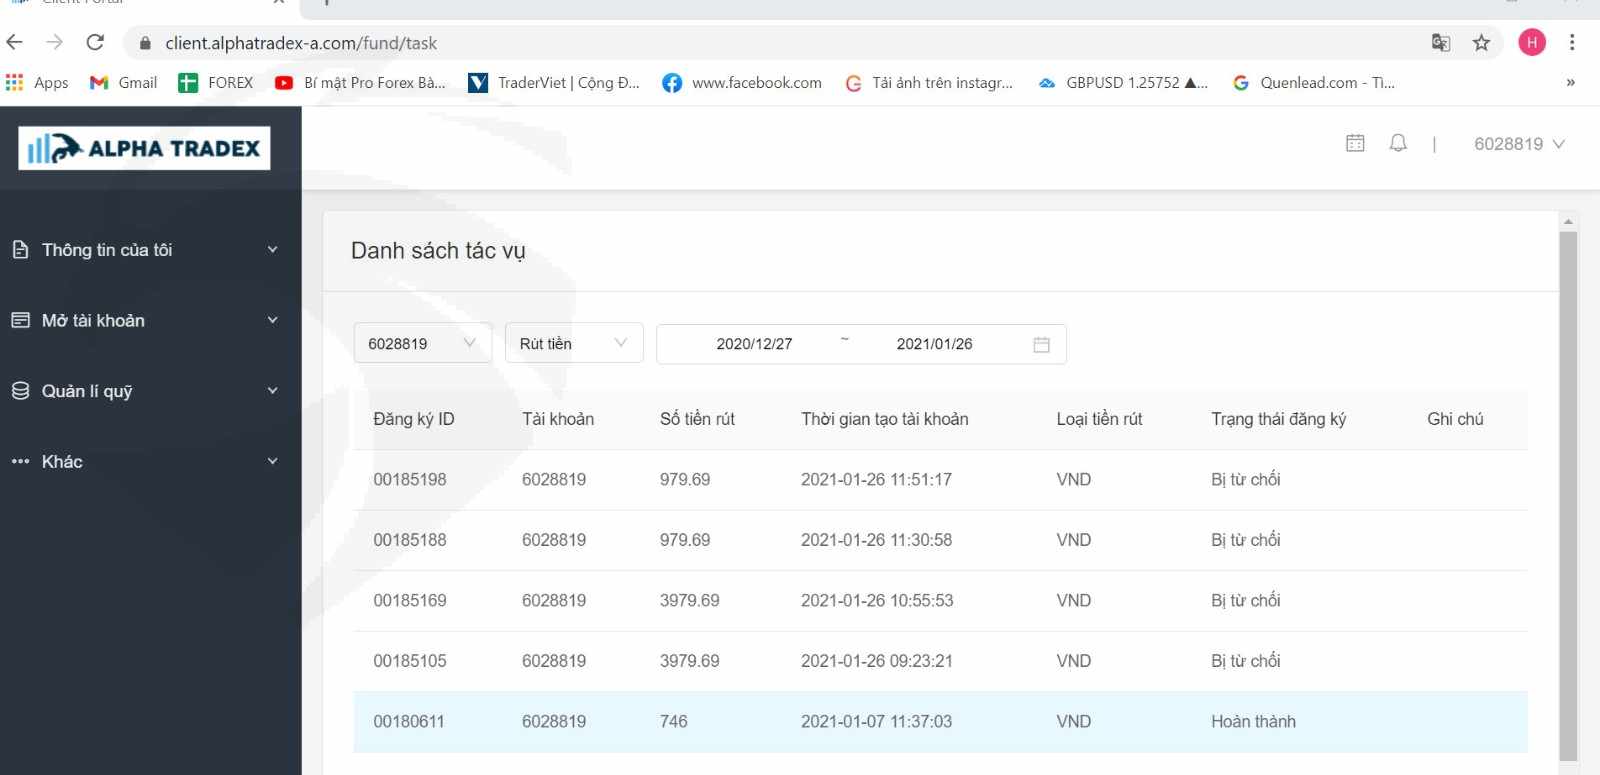
Task: Open the Chrome profile avatar
Action: pyautogui.click(x=1531, y=42)
